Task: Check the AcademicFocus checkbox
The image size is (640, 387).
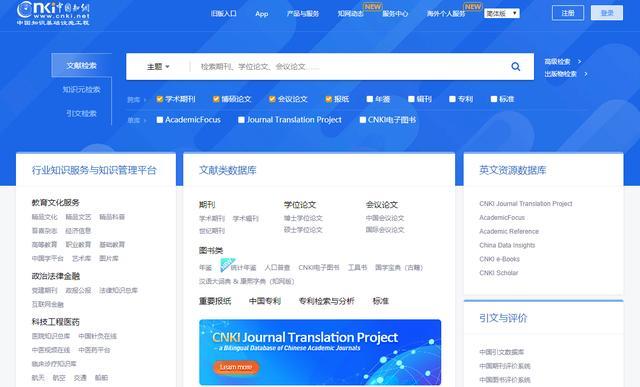Action: [160, 120]
